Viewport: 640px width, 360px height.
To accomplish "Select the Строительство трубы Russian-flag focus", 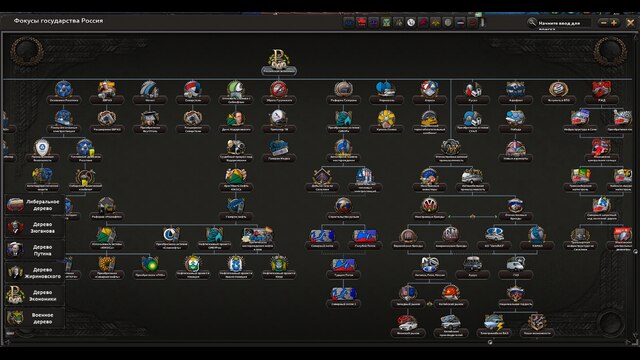I will click(343, 206).
